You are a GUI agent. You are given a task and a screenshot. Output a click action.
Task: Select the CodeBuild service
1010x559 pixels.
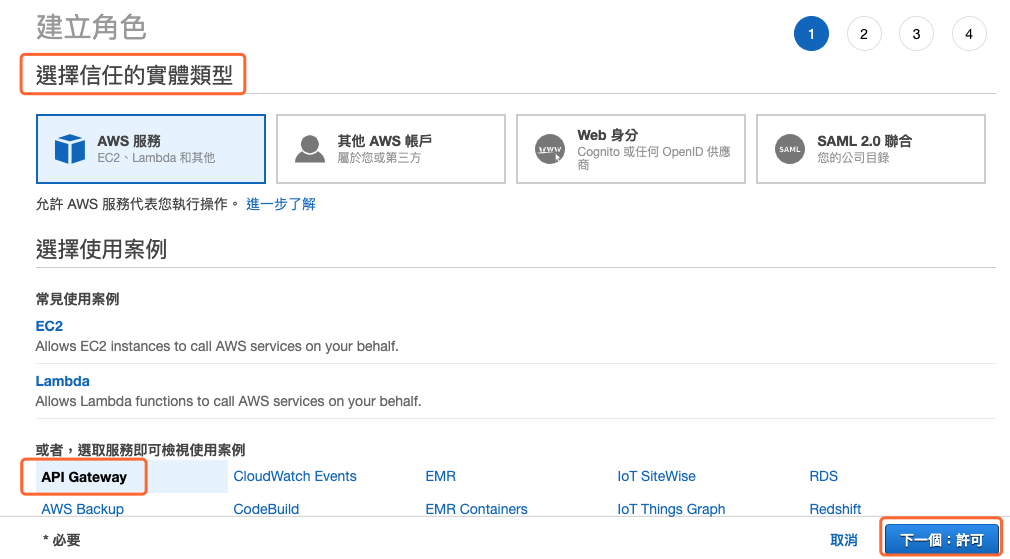[266, 509]
